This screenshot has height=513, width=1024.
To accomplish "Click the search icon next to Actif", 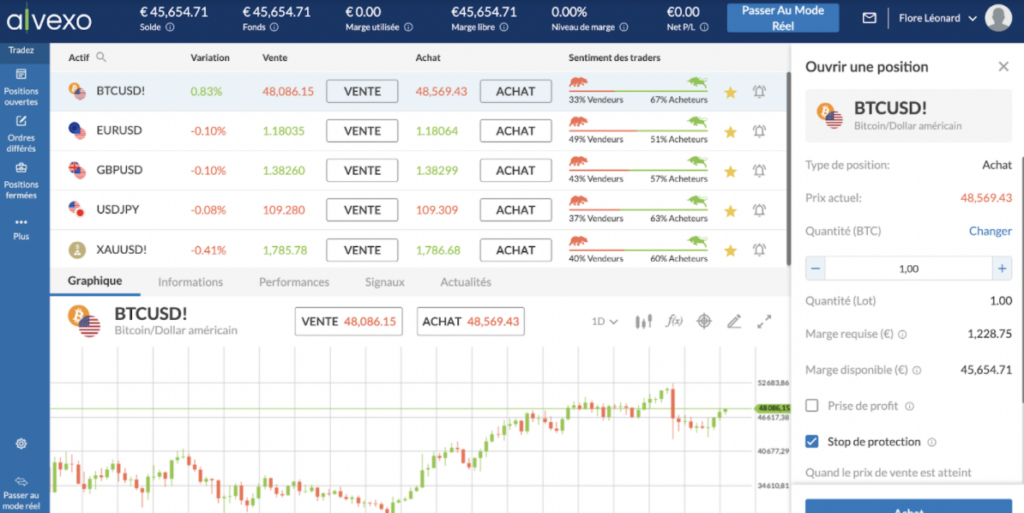I will [101, 58].
